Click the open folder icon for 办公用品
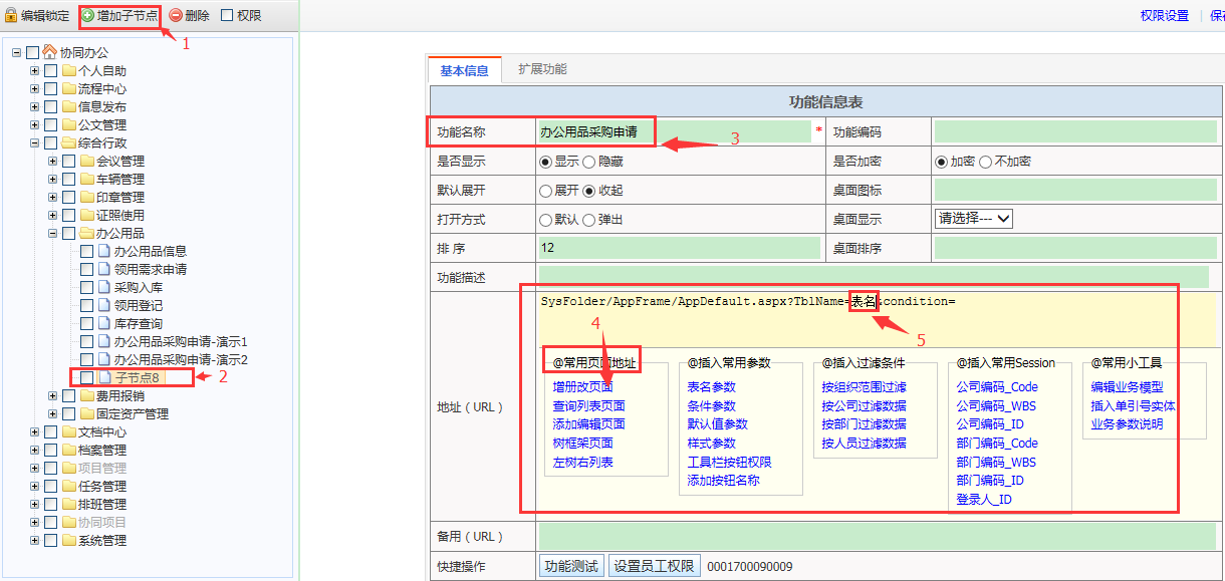Image resolution: width=1225 pixels, height=581 pixels. [86, 233]
